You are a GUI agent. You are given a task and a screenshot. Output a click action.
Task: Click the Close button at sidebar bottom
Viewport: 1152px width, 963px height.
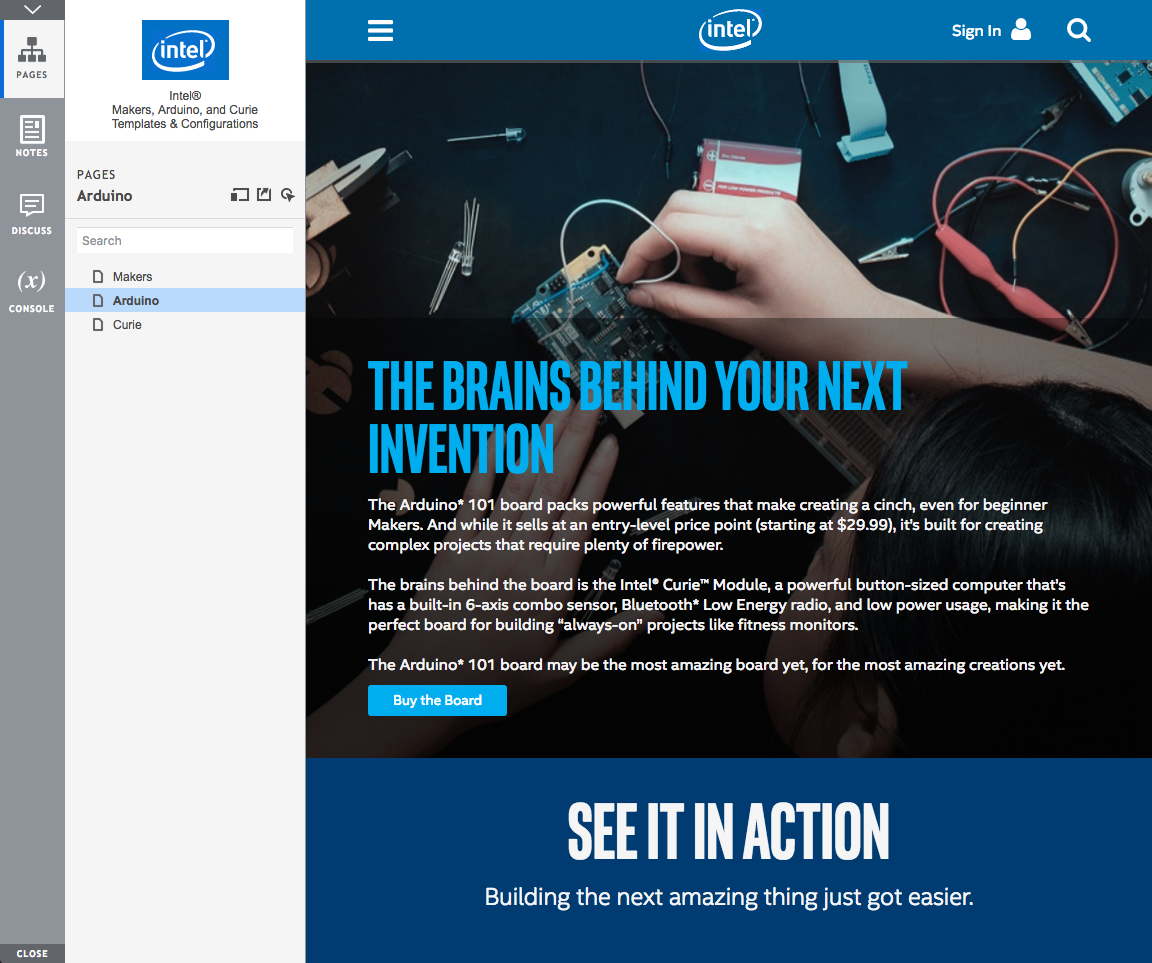[x=32, y=953]
